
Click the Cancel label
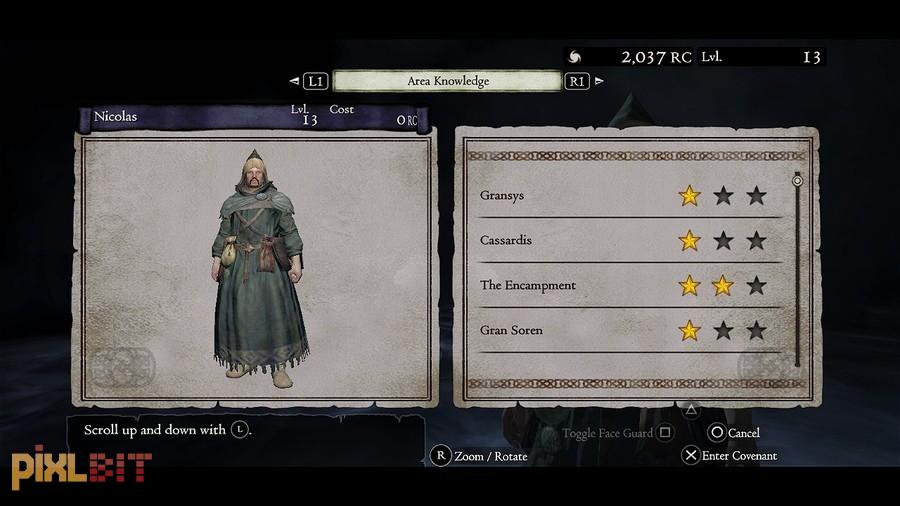(744, 433)
